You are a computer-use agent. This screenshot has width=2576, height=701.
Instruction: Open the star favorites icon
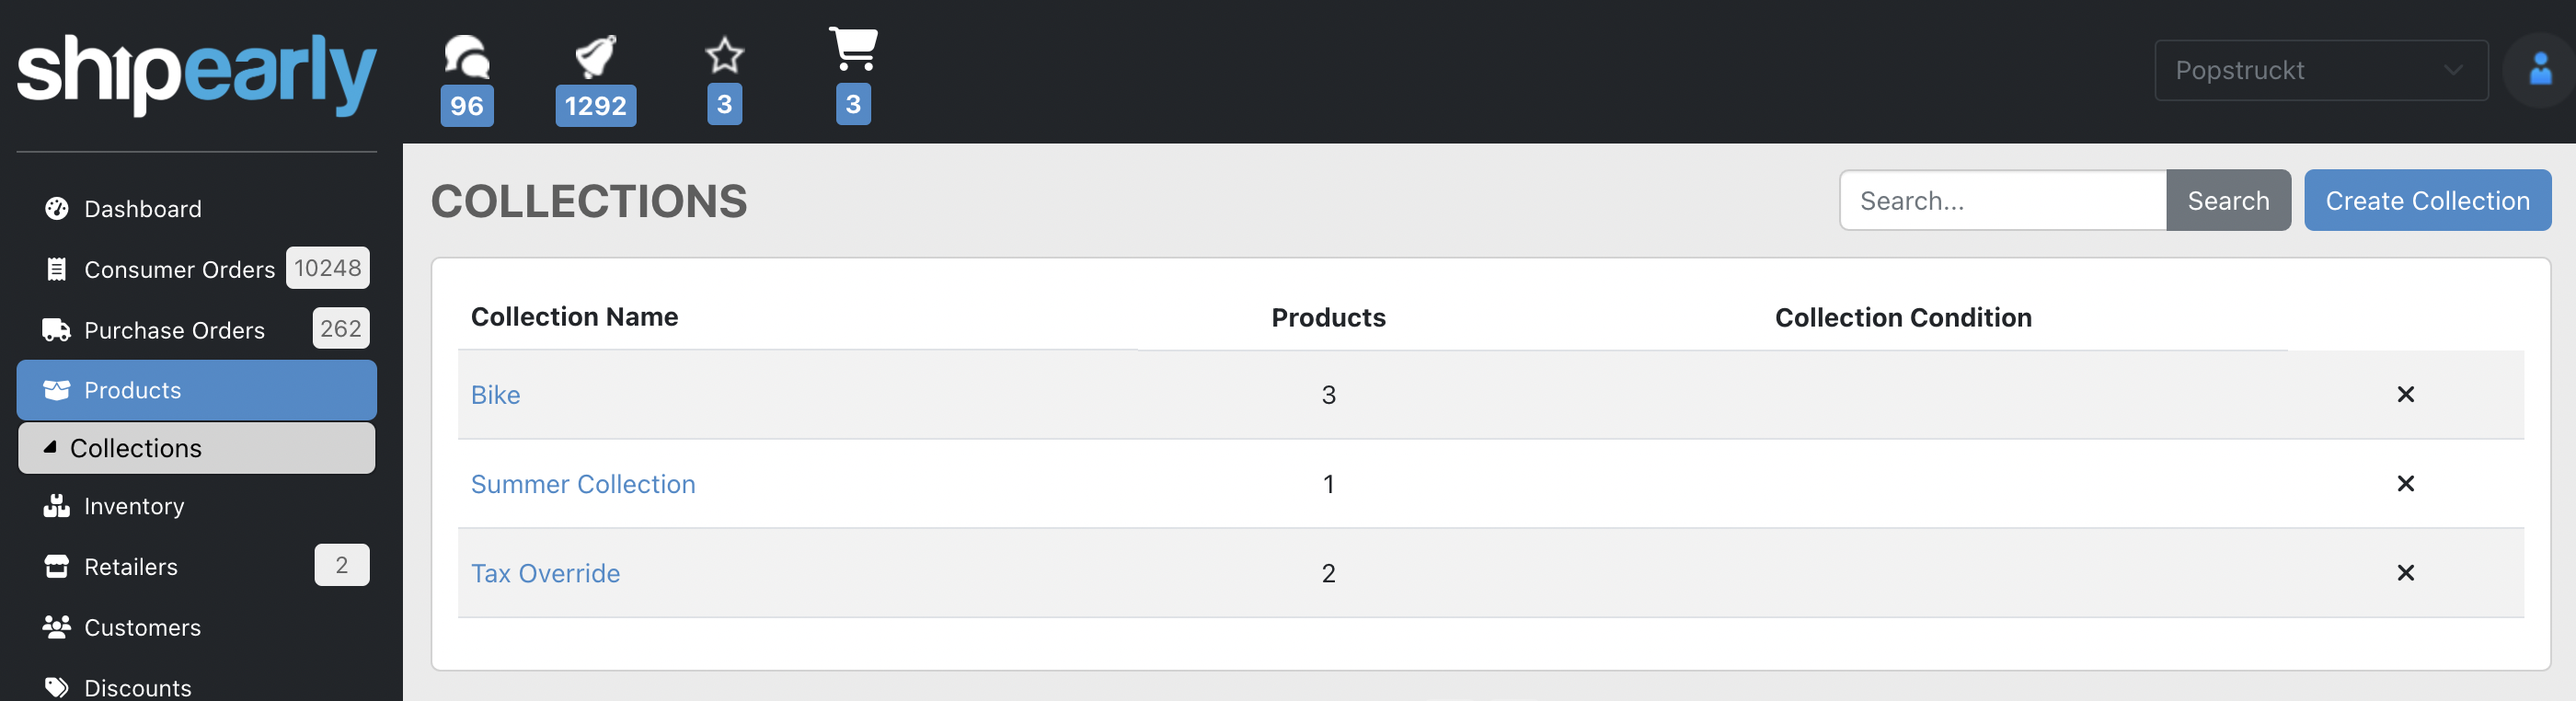coord(724,56)
